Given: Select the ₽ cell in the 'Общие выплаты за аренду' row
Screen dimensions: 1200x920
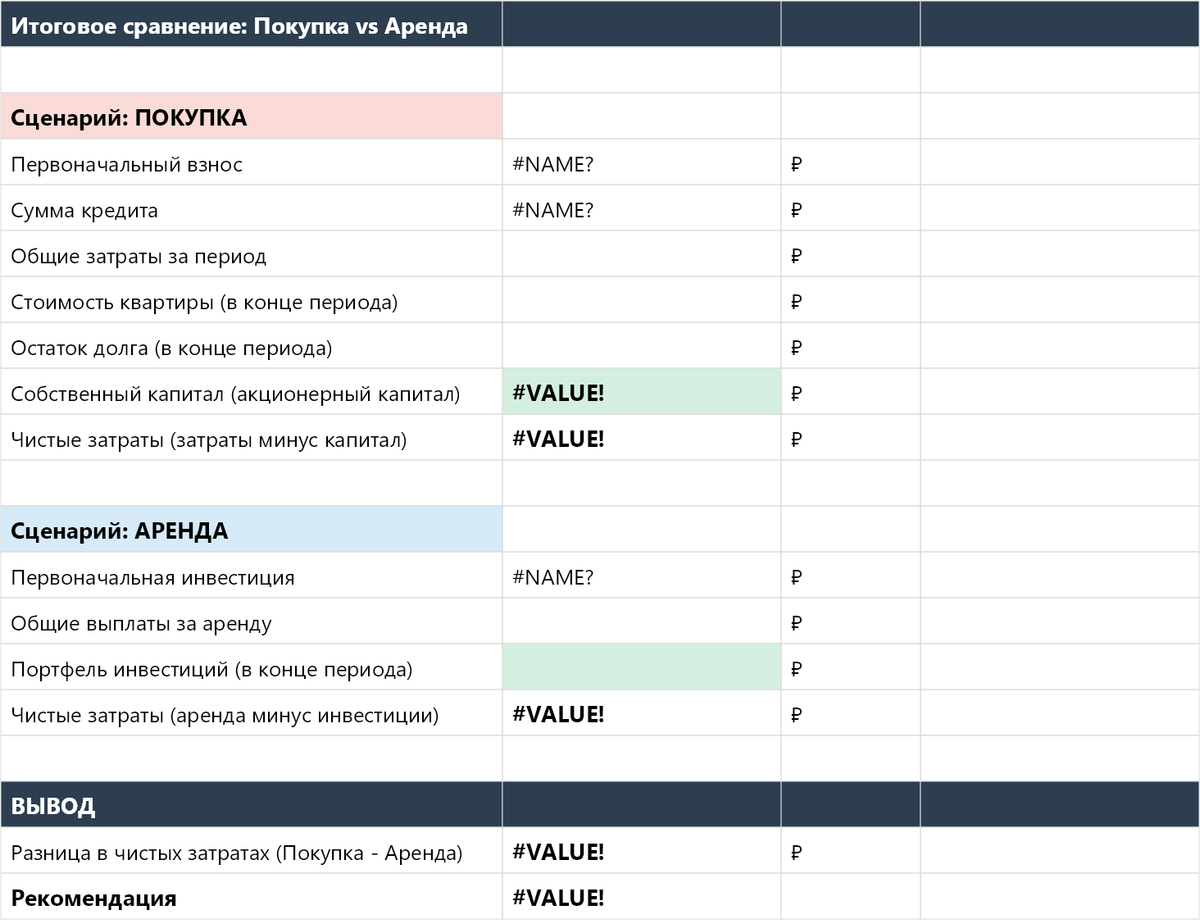Looking at the screenshot, I should click(x=848, y=621).
